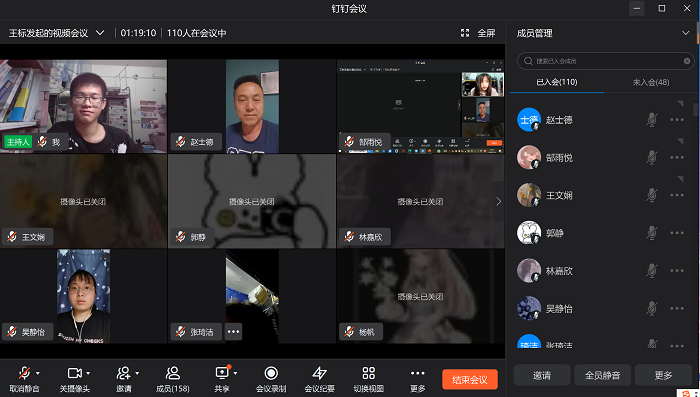Toggle mute microphone for 赵士德 in list
Image resolution: width=700 pixels, height=397 pixels.
click(x=652, y=120)
